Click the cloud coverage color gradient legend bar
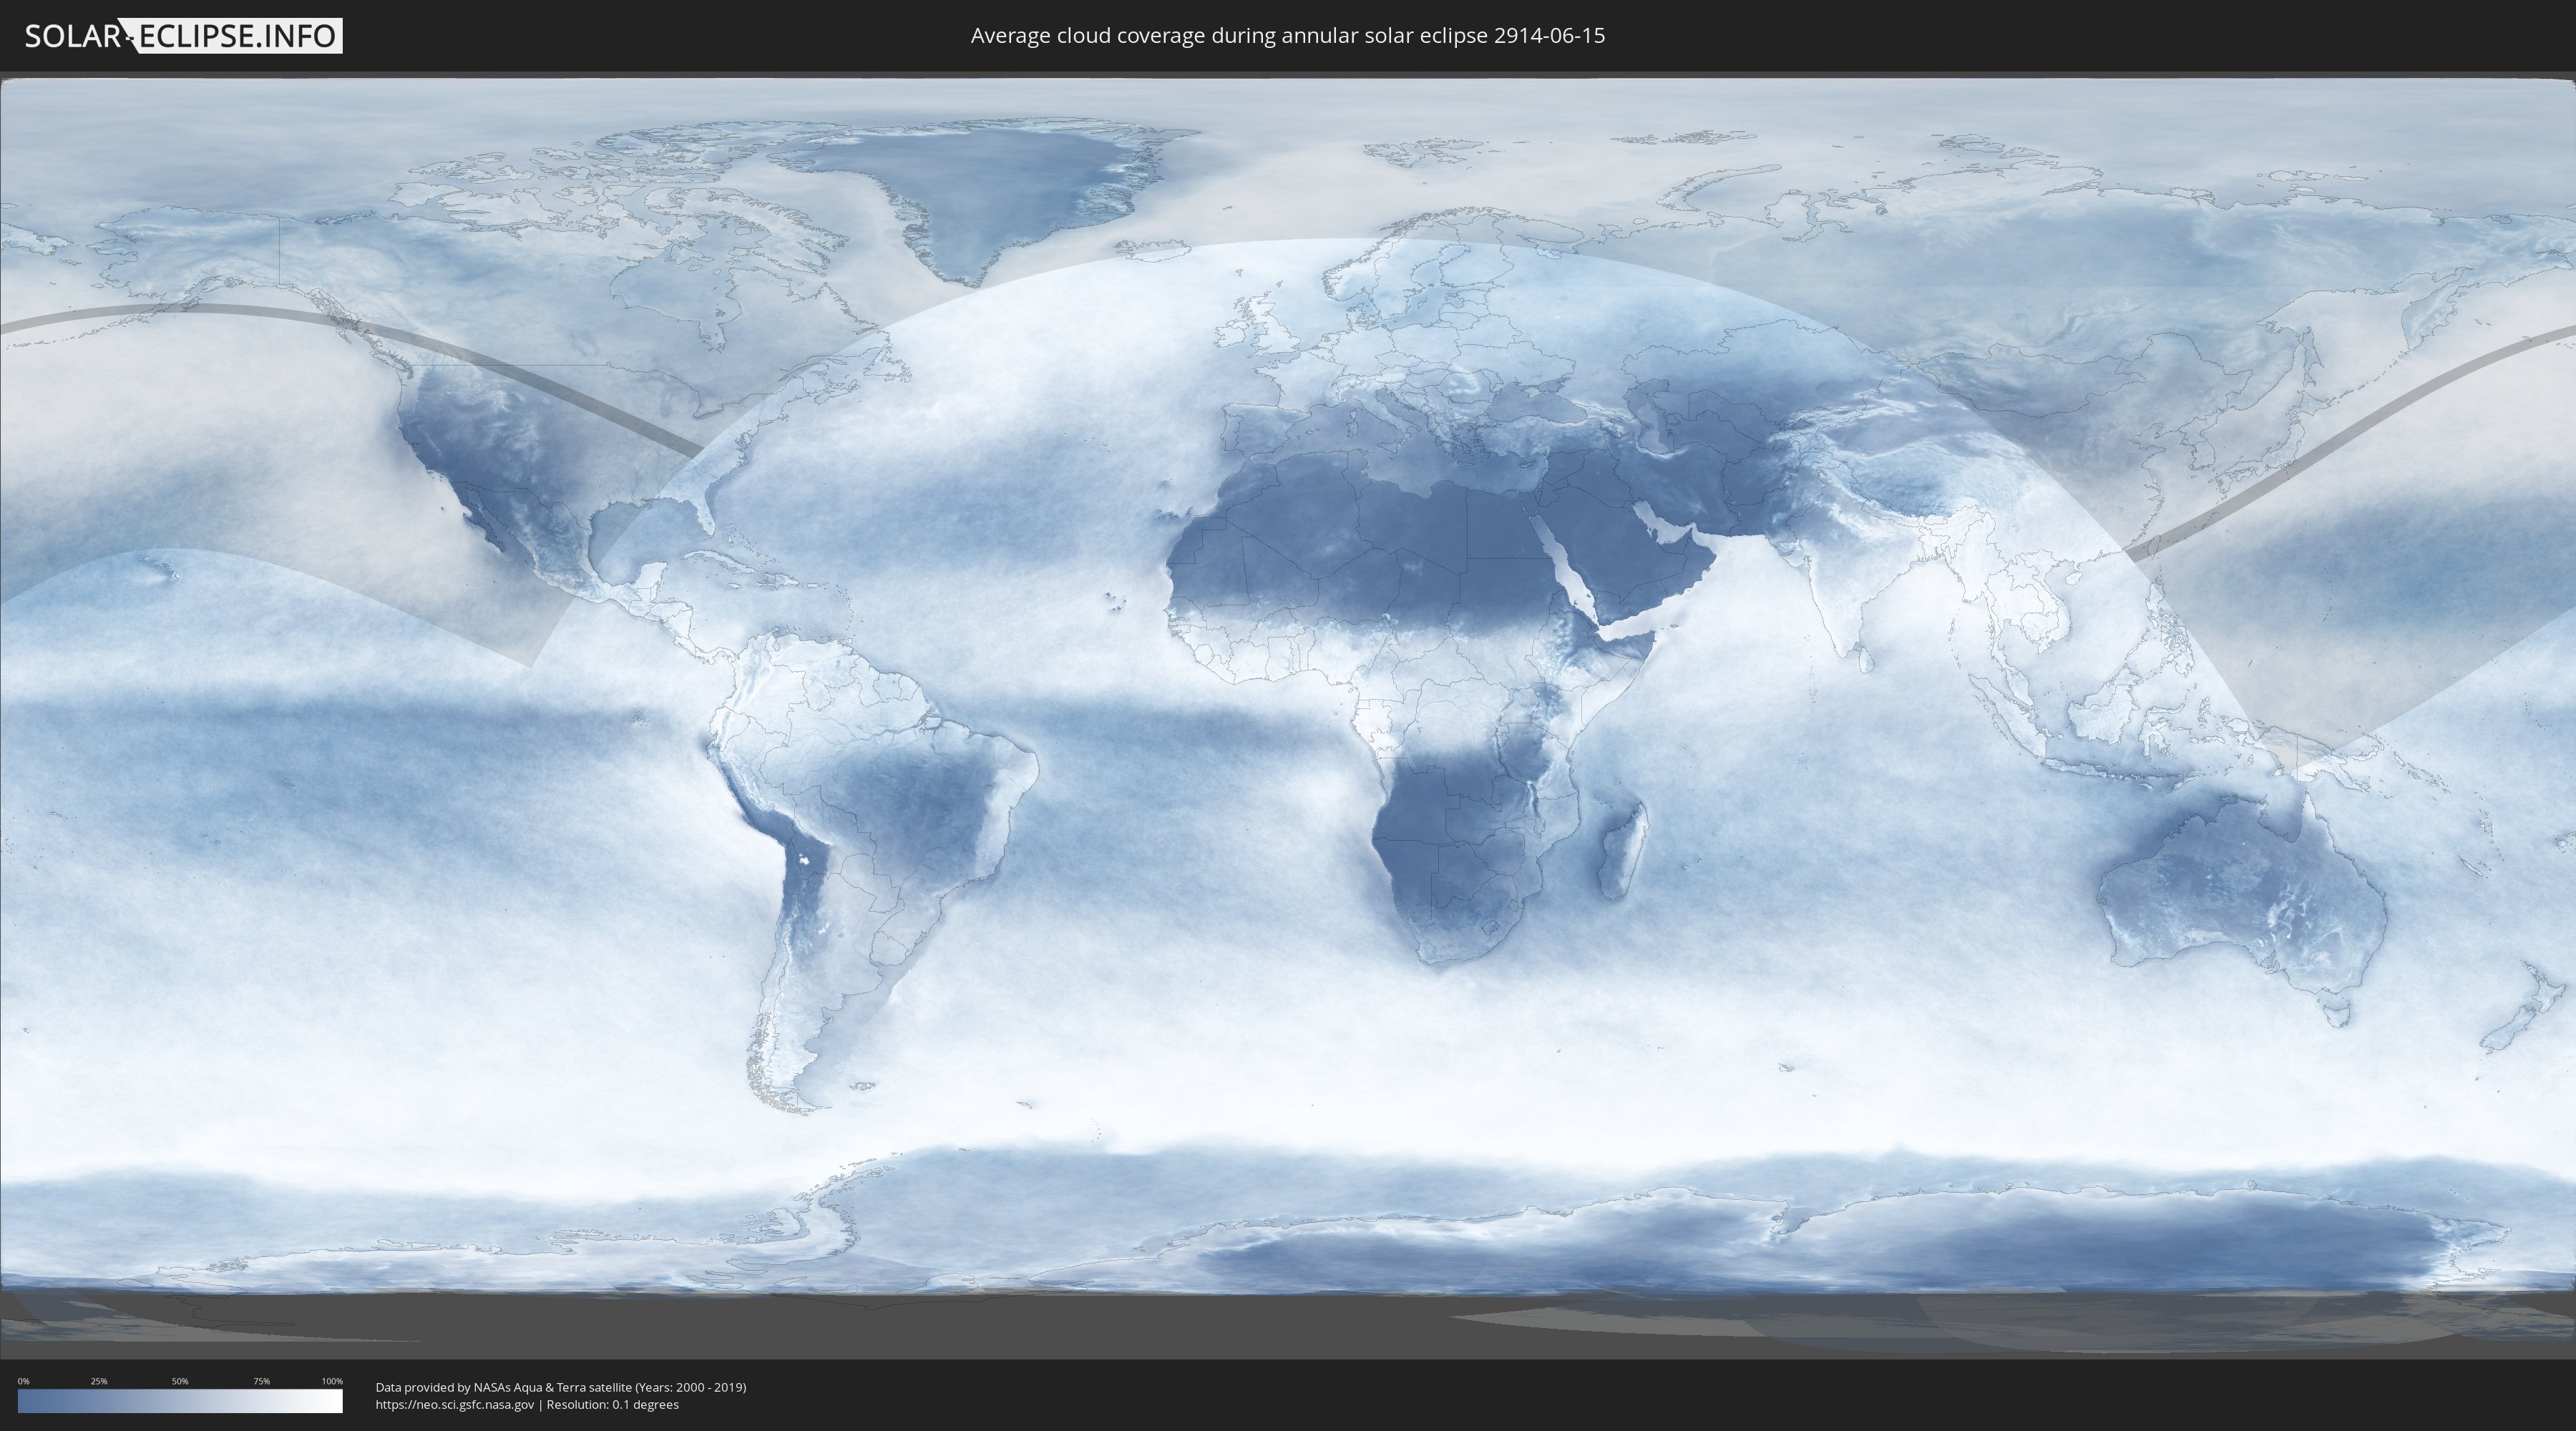This screenshot has width=2576, height=1431. click(180, 1401)
